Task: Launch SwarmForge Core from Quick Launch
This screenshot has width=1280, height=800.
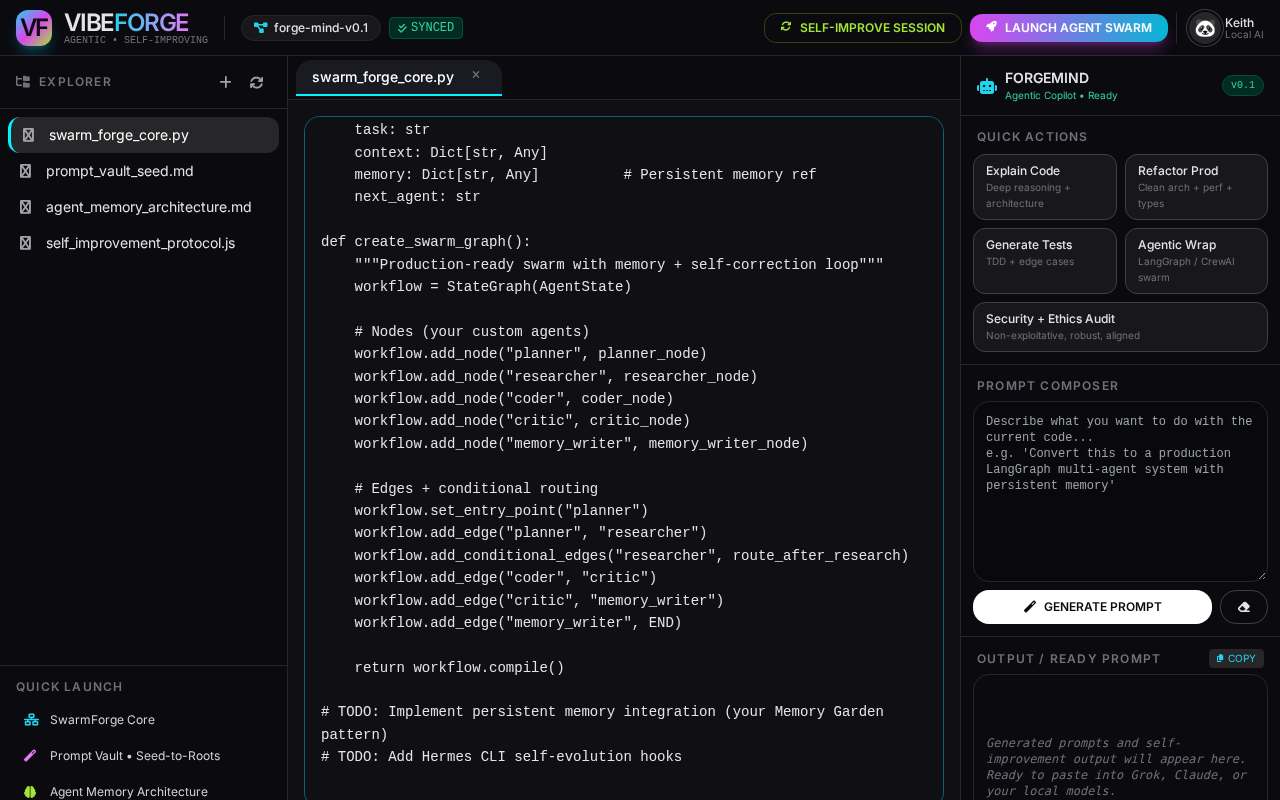Action: click(144, 720)
